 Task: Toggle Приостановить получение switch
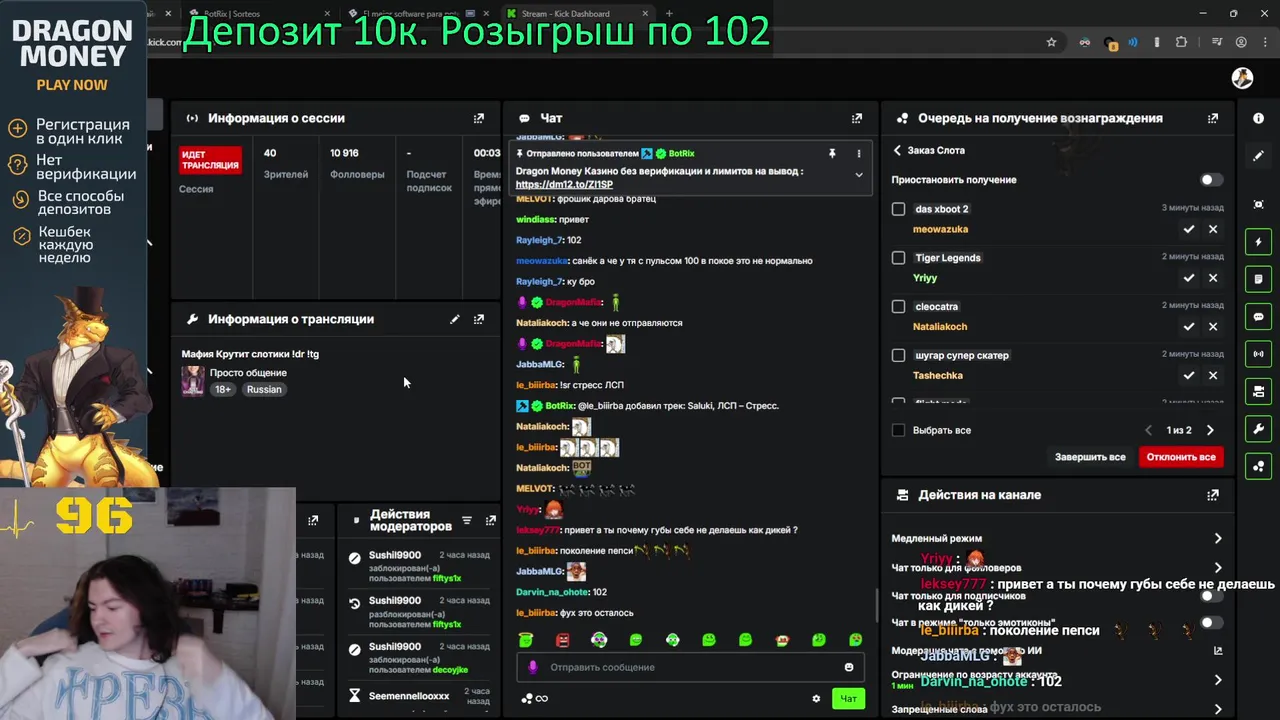point(1210,180)
